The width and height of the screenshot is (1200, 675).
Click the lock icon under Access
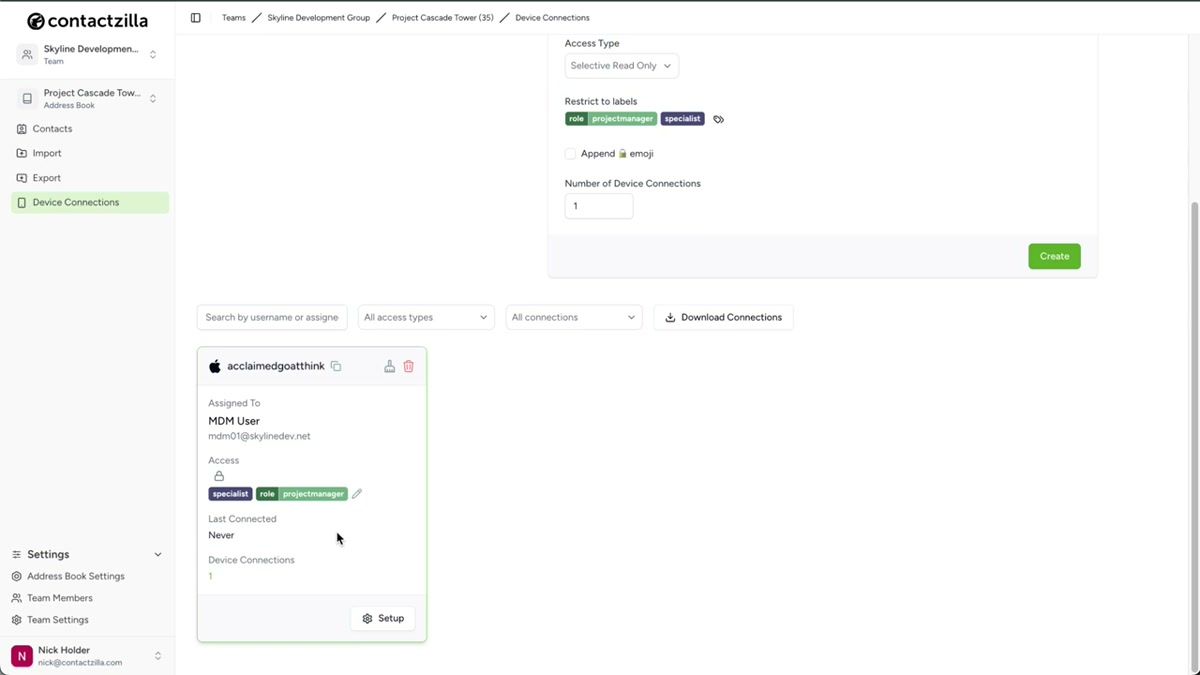pos(219,476)
